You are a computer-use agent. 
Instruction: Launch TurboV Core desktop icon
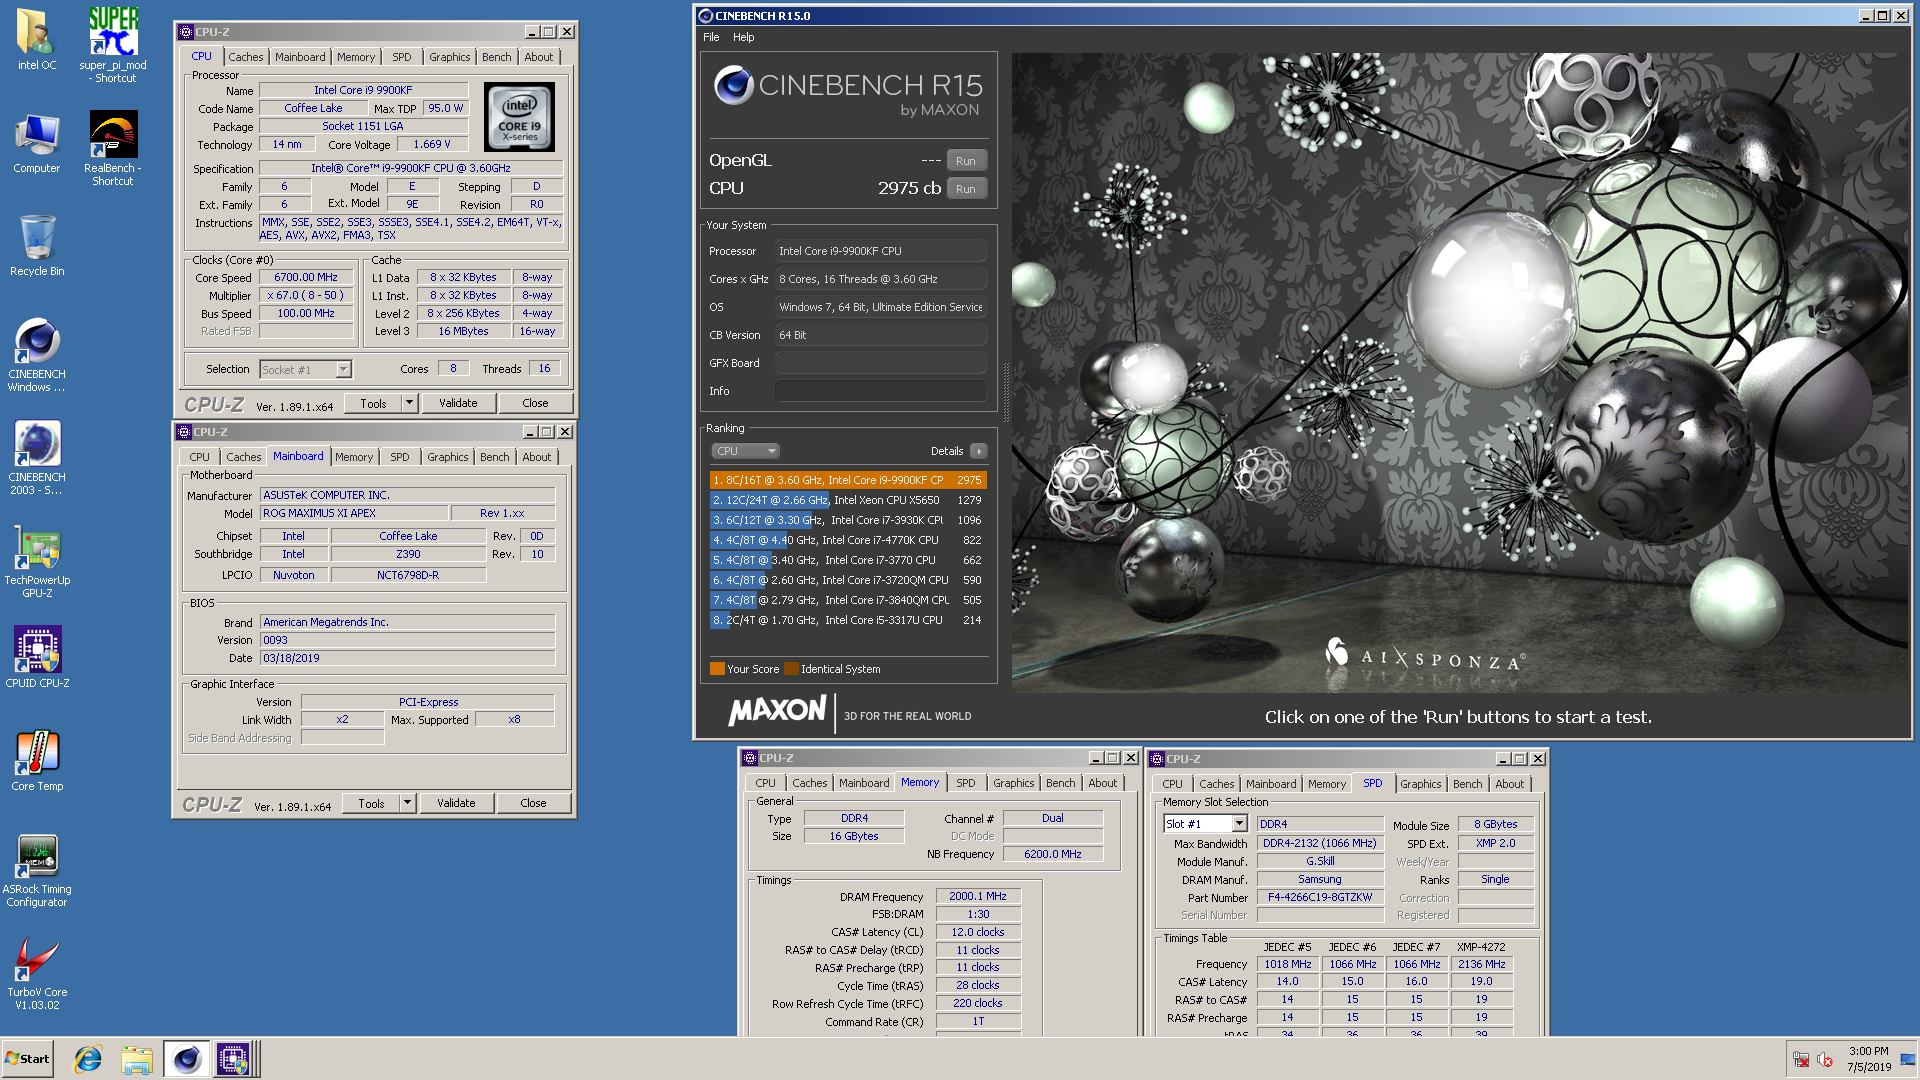pyautogui.click(x=37, y=973)
